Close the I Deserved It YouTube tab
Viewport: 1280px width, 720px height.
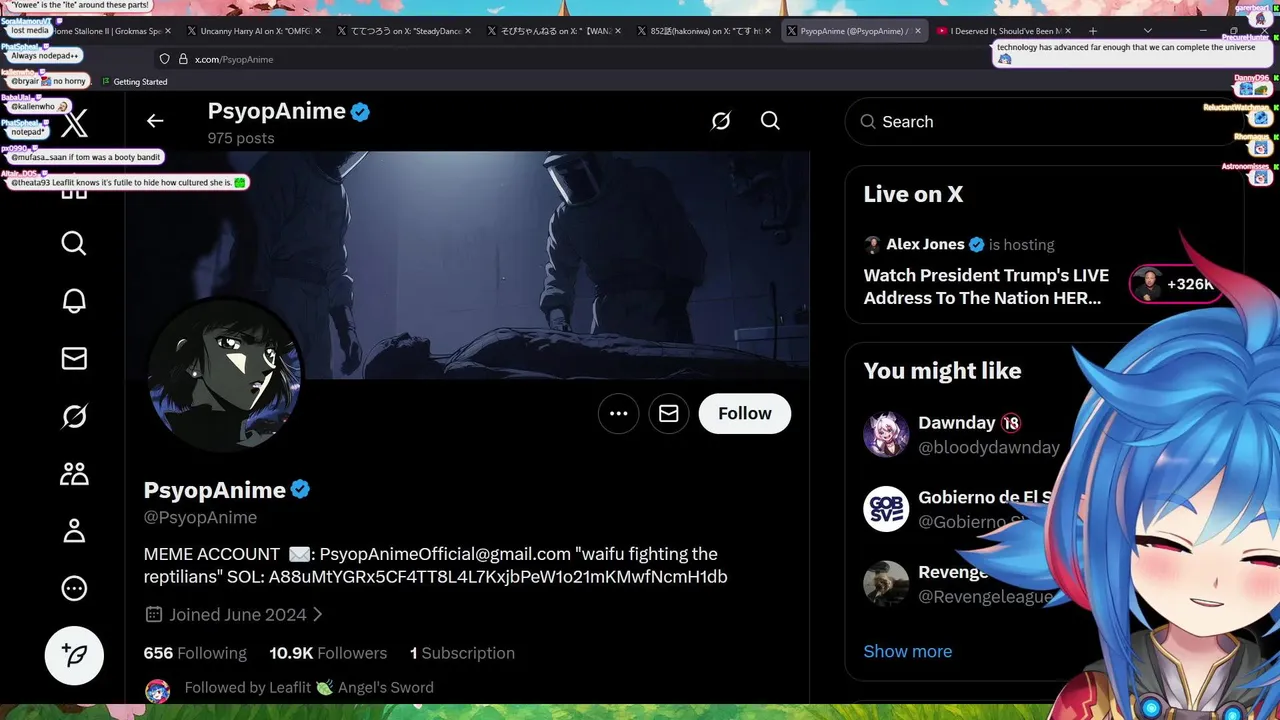pos(1068,31)
